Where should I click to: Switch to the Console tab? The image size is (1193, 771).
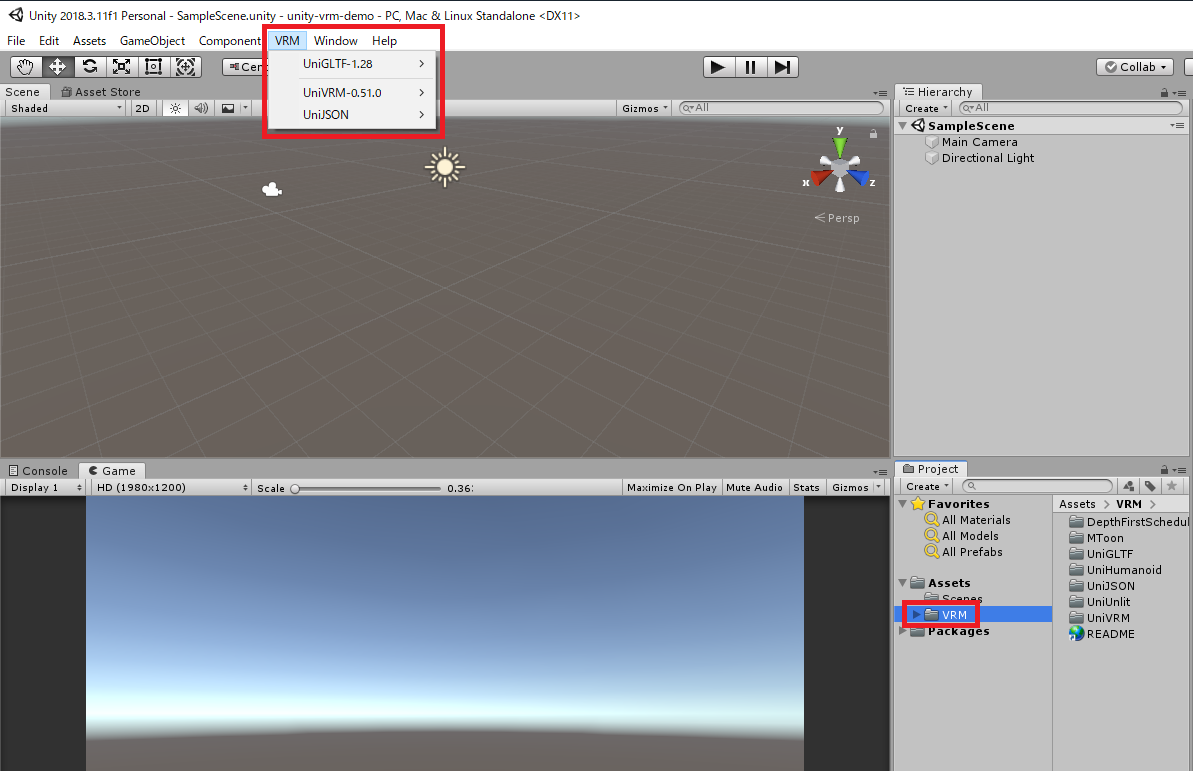tap(38, 471)
